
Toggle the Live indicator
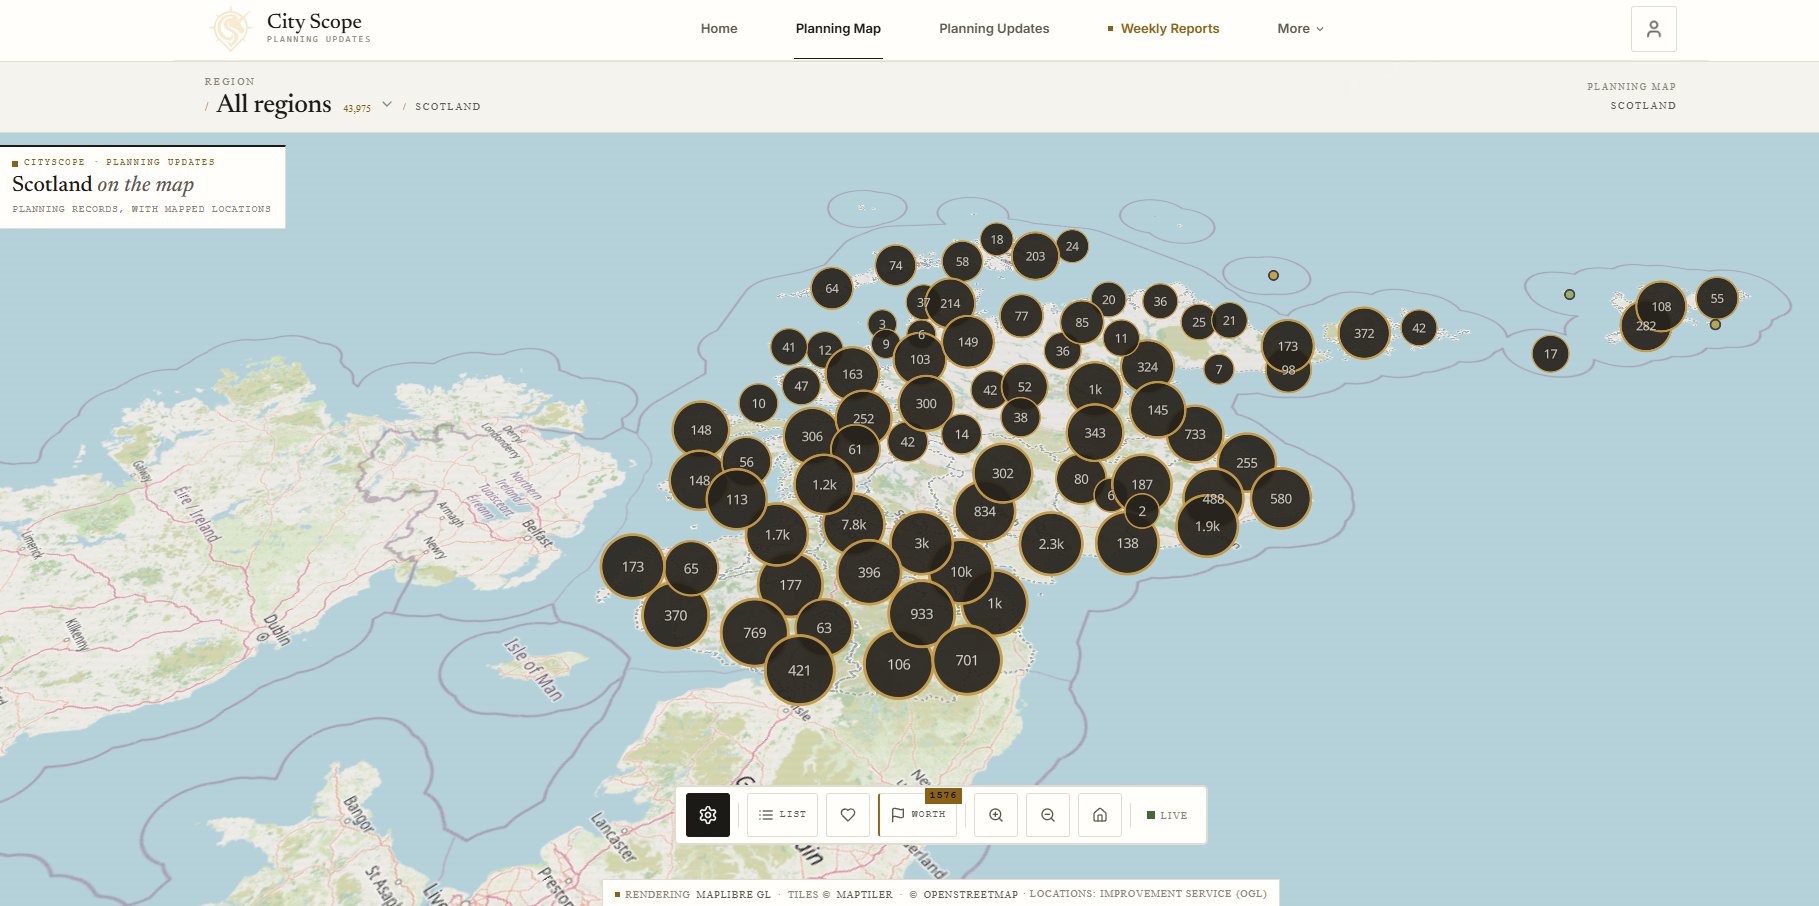1167,815
